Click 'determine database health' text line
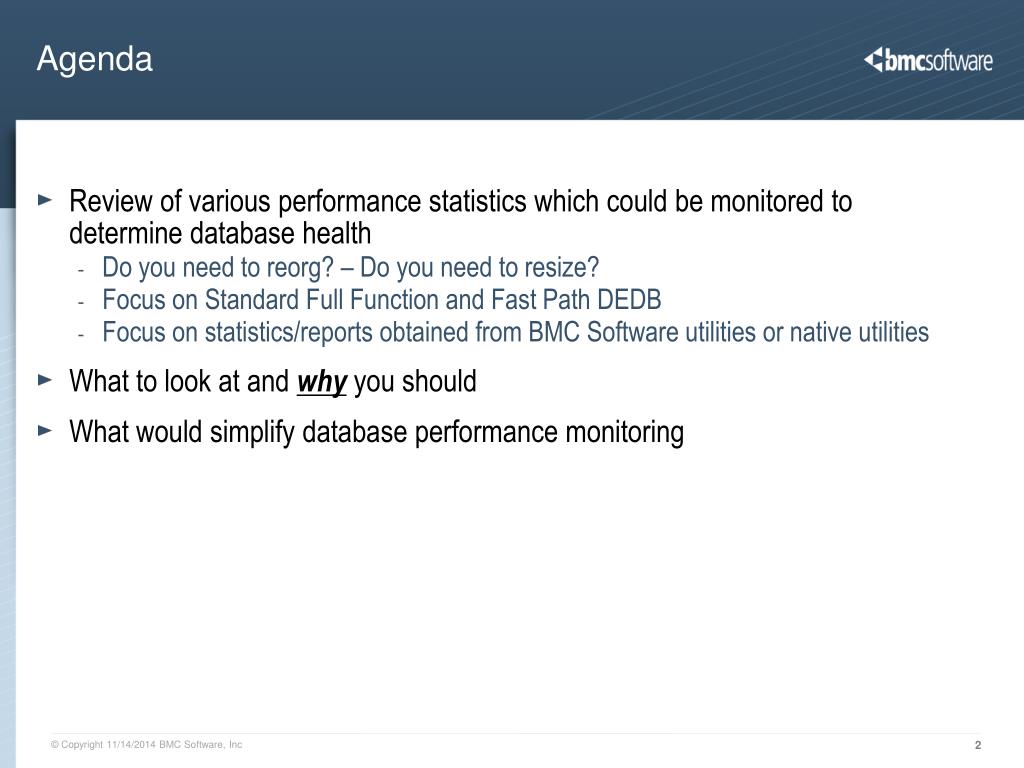Image resolution: width=1024 pixels, height=768 pixels. point(219,234)
